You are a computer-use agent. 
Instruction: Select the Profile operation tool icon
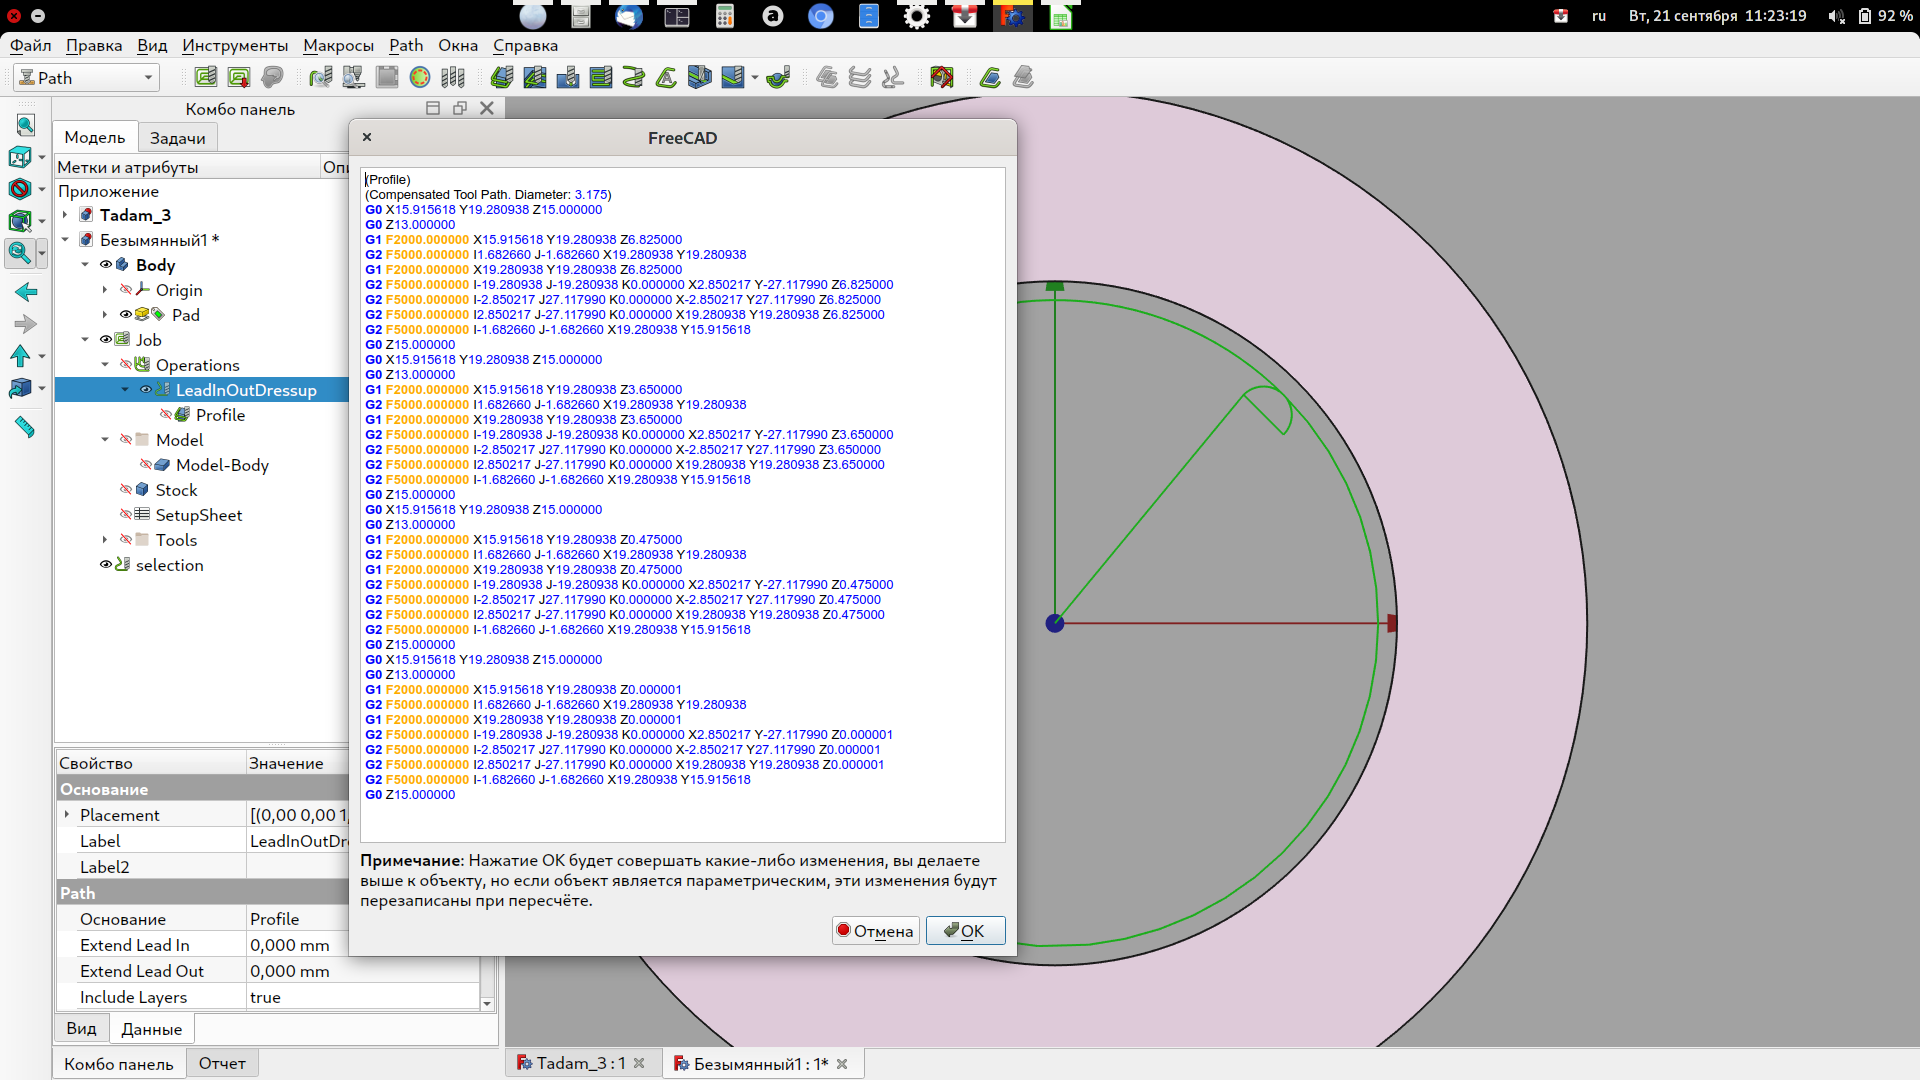click(502, 77)
